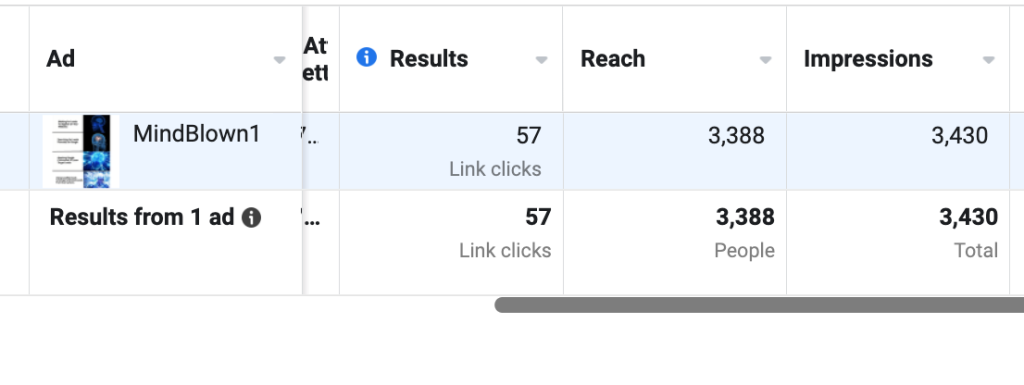Select the 57 link clicks cell for MindBlown1
The height and width of the screenshot is (385, 1024).
tap(451, 151)
